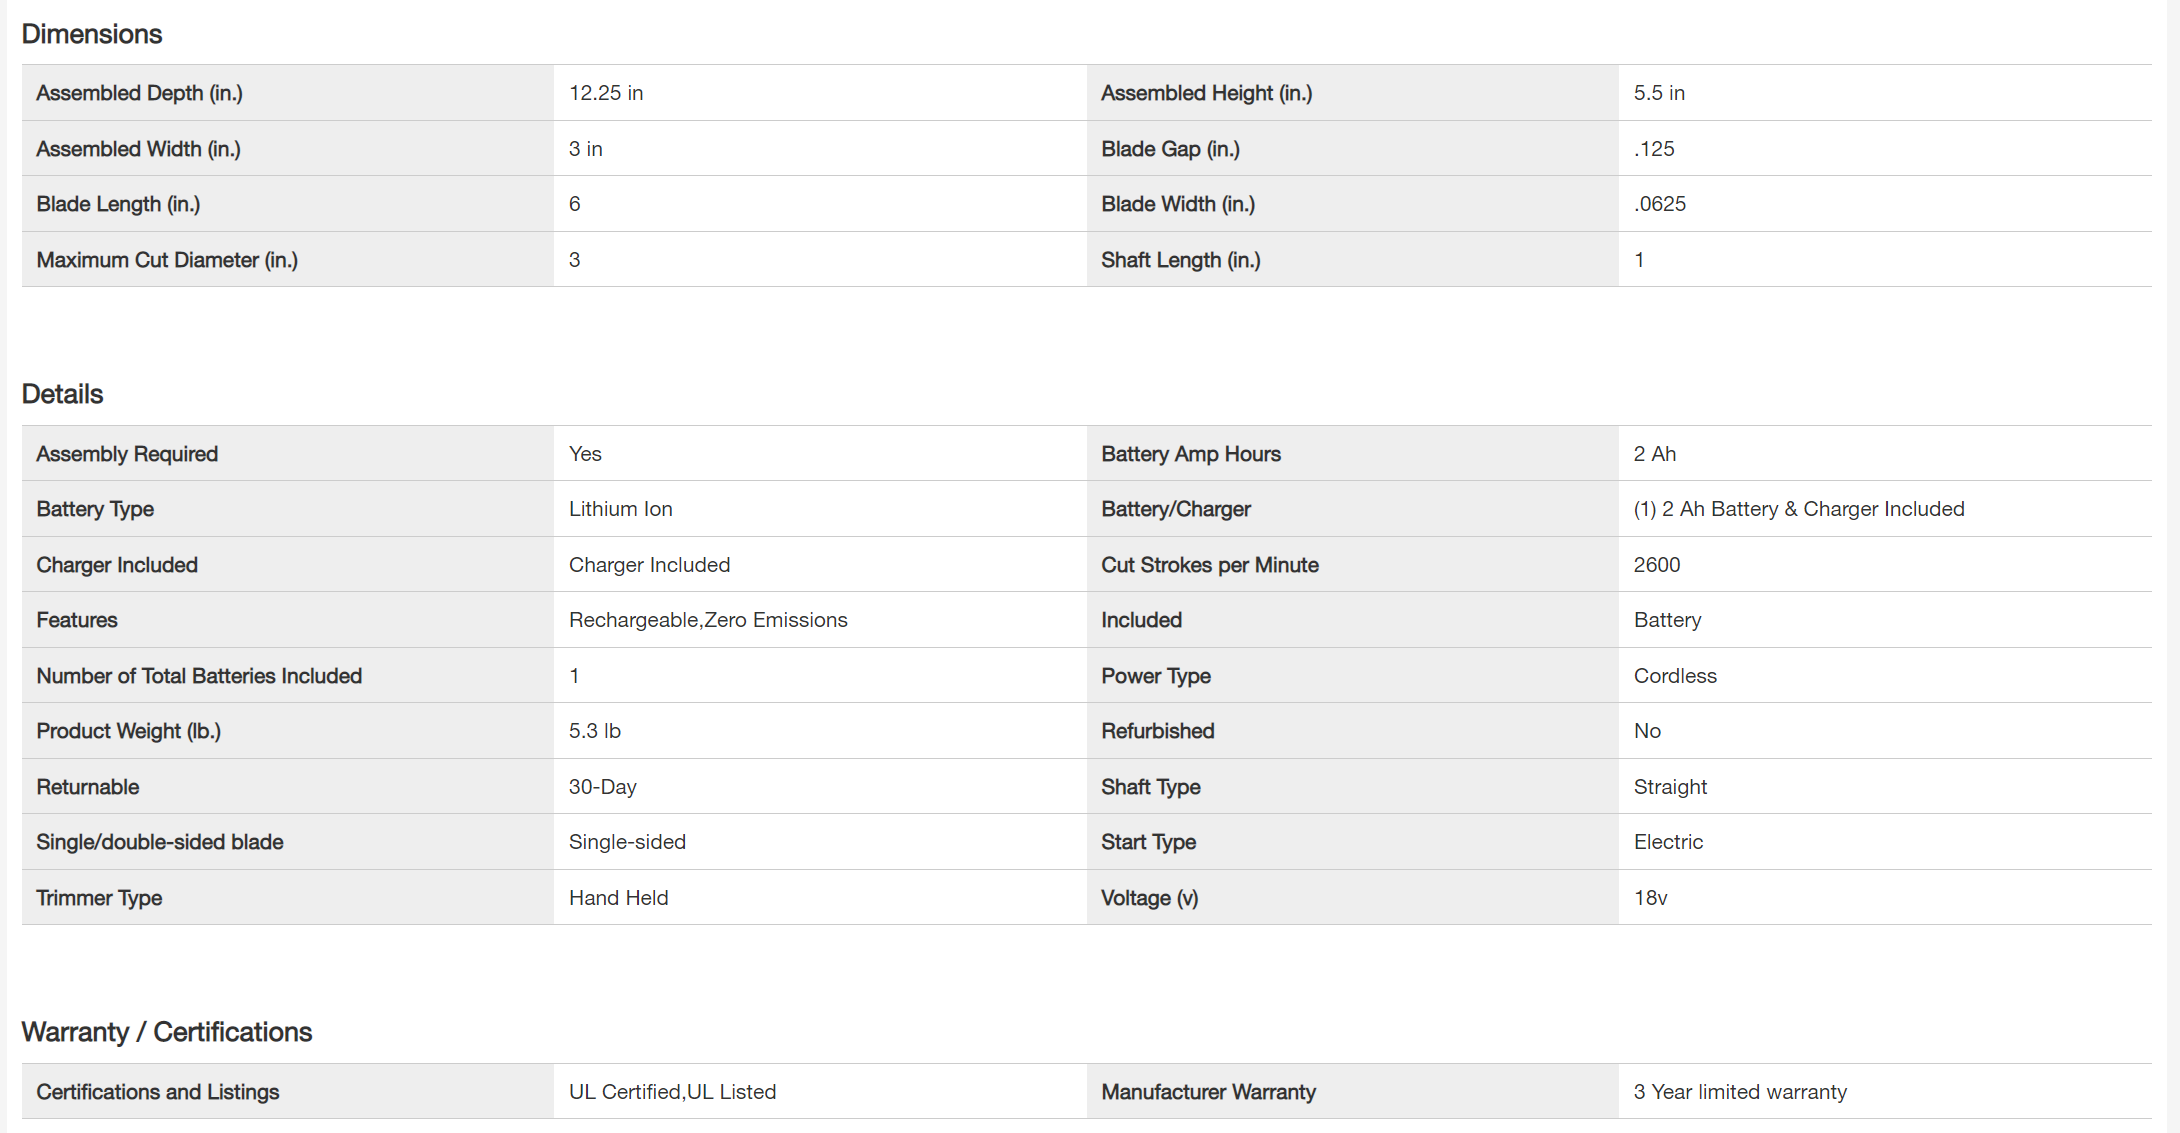Click the UL Certified,UL Listed value
The height and width of the screenshot is (1133, 2180).
[x=672, y=1092]
